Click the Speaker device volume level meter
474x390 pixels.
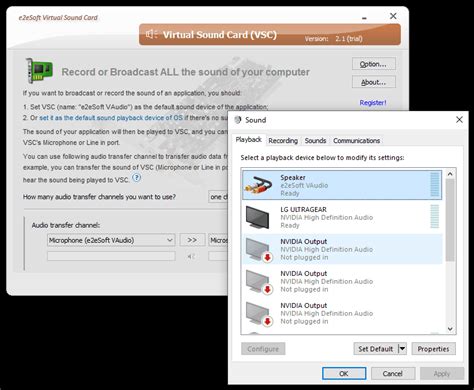pyautogui.click(x=435, y=184)
